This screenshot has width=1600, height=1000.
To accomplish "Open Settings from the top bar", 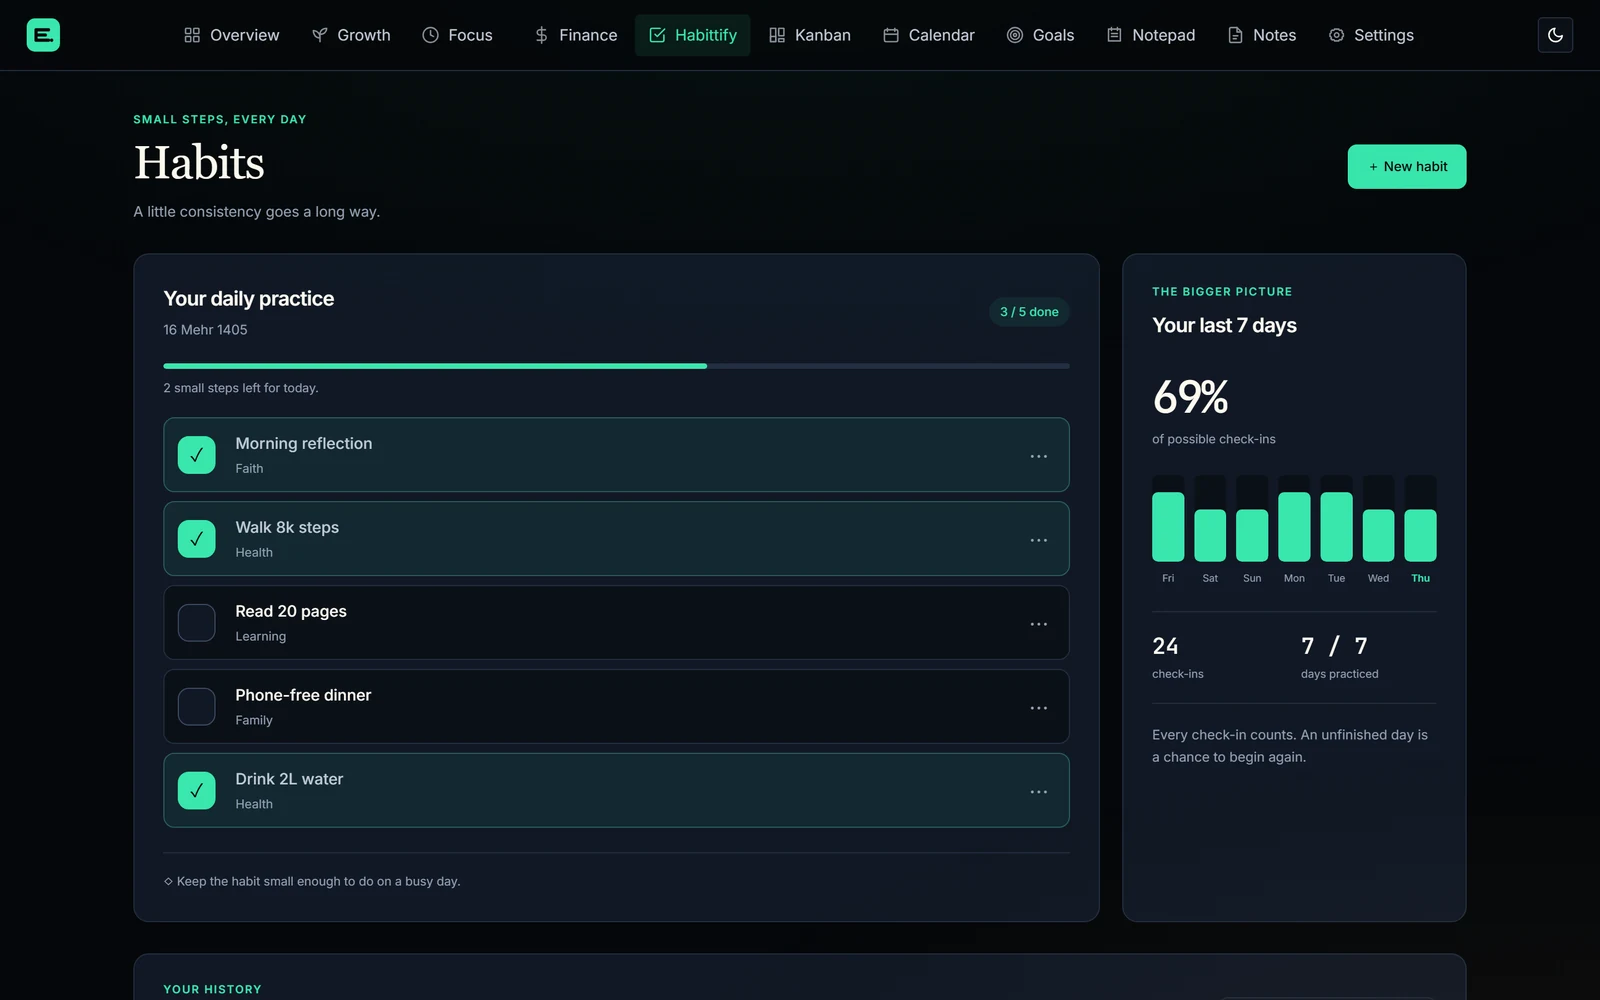I will pos(1371,35).
